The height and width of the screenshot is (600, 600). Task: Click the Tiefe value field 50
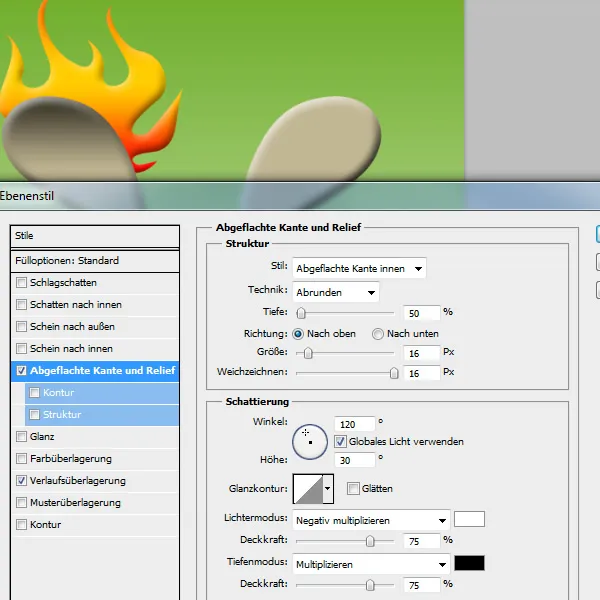(x=421, y=313)
